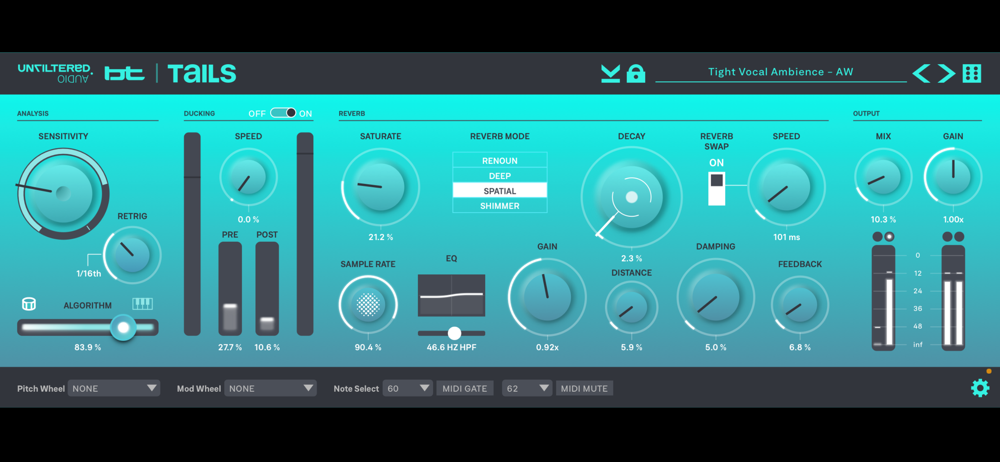This screenshot has width=1000, height=462.
Task: Go to previous preset arrow
Action: pos(921,73)
